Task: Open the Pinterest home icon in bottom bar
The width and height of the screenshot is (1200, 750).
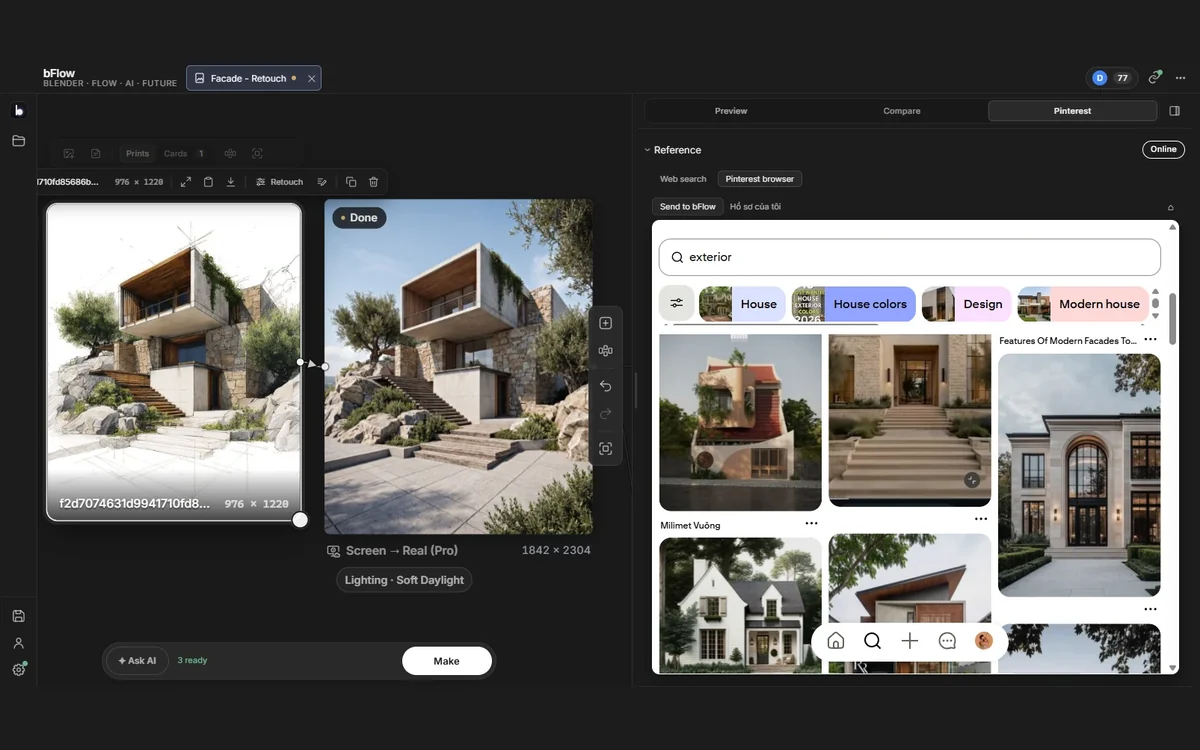Action: [836, 641]
